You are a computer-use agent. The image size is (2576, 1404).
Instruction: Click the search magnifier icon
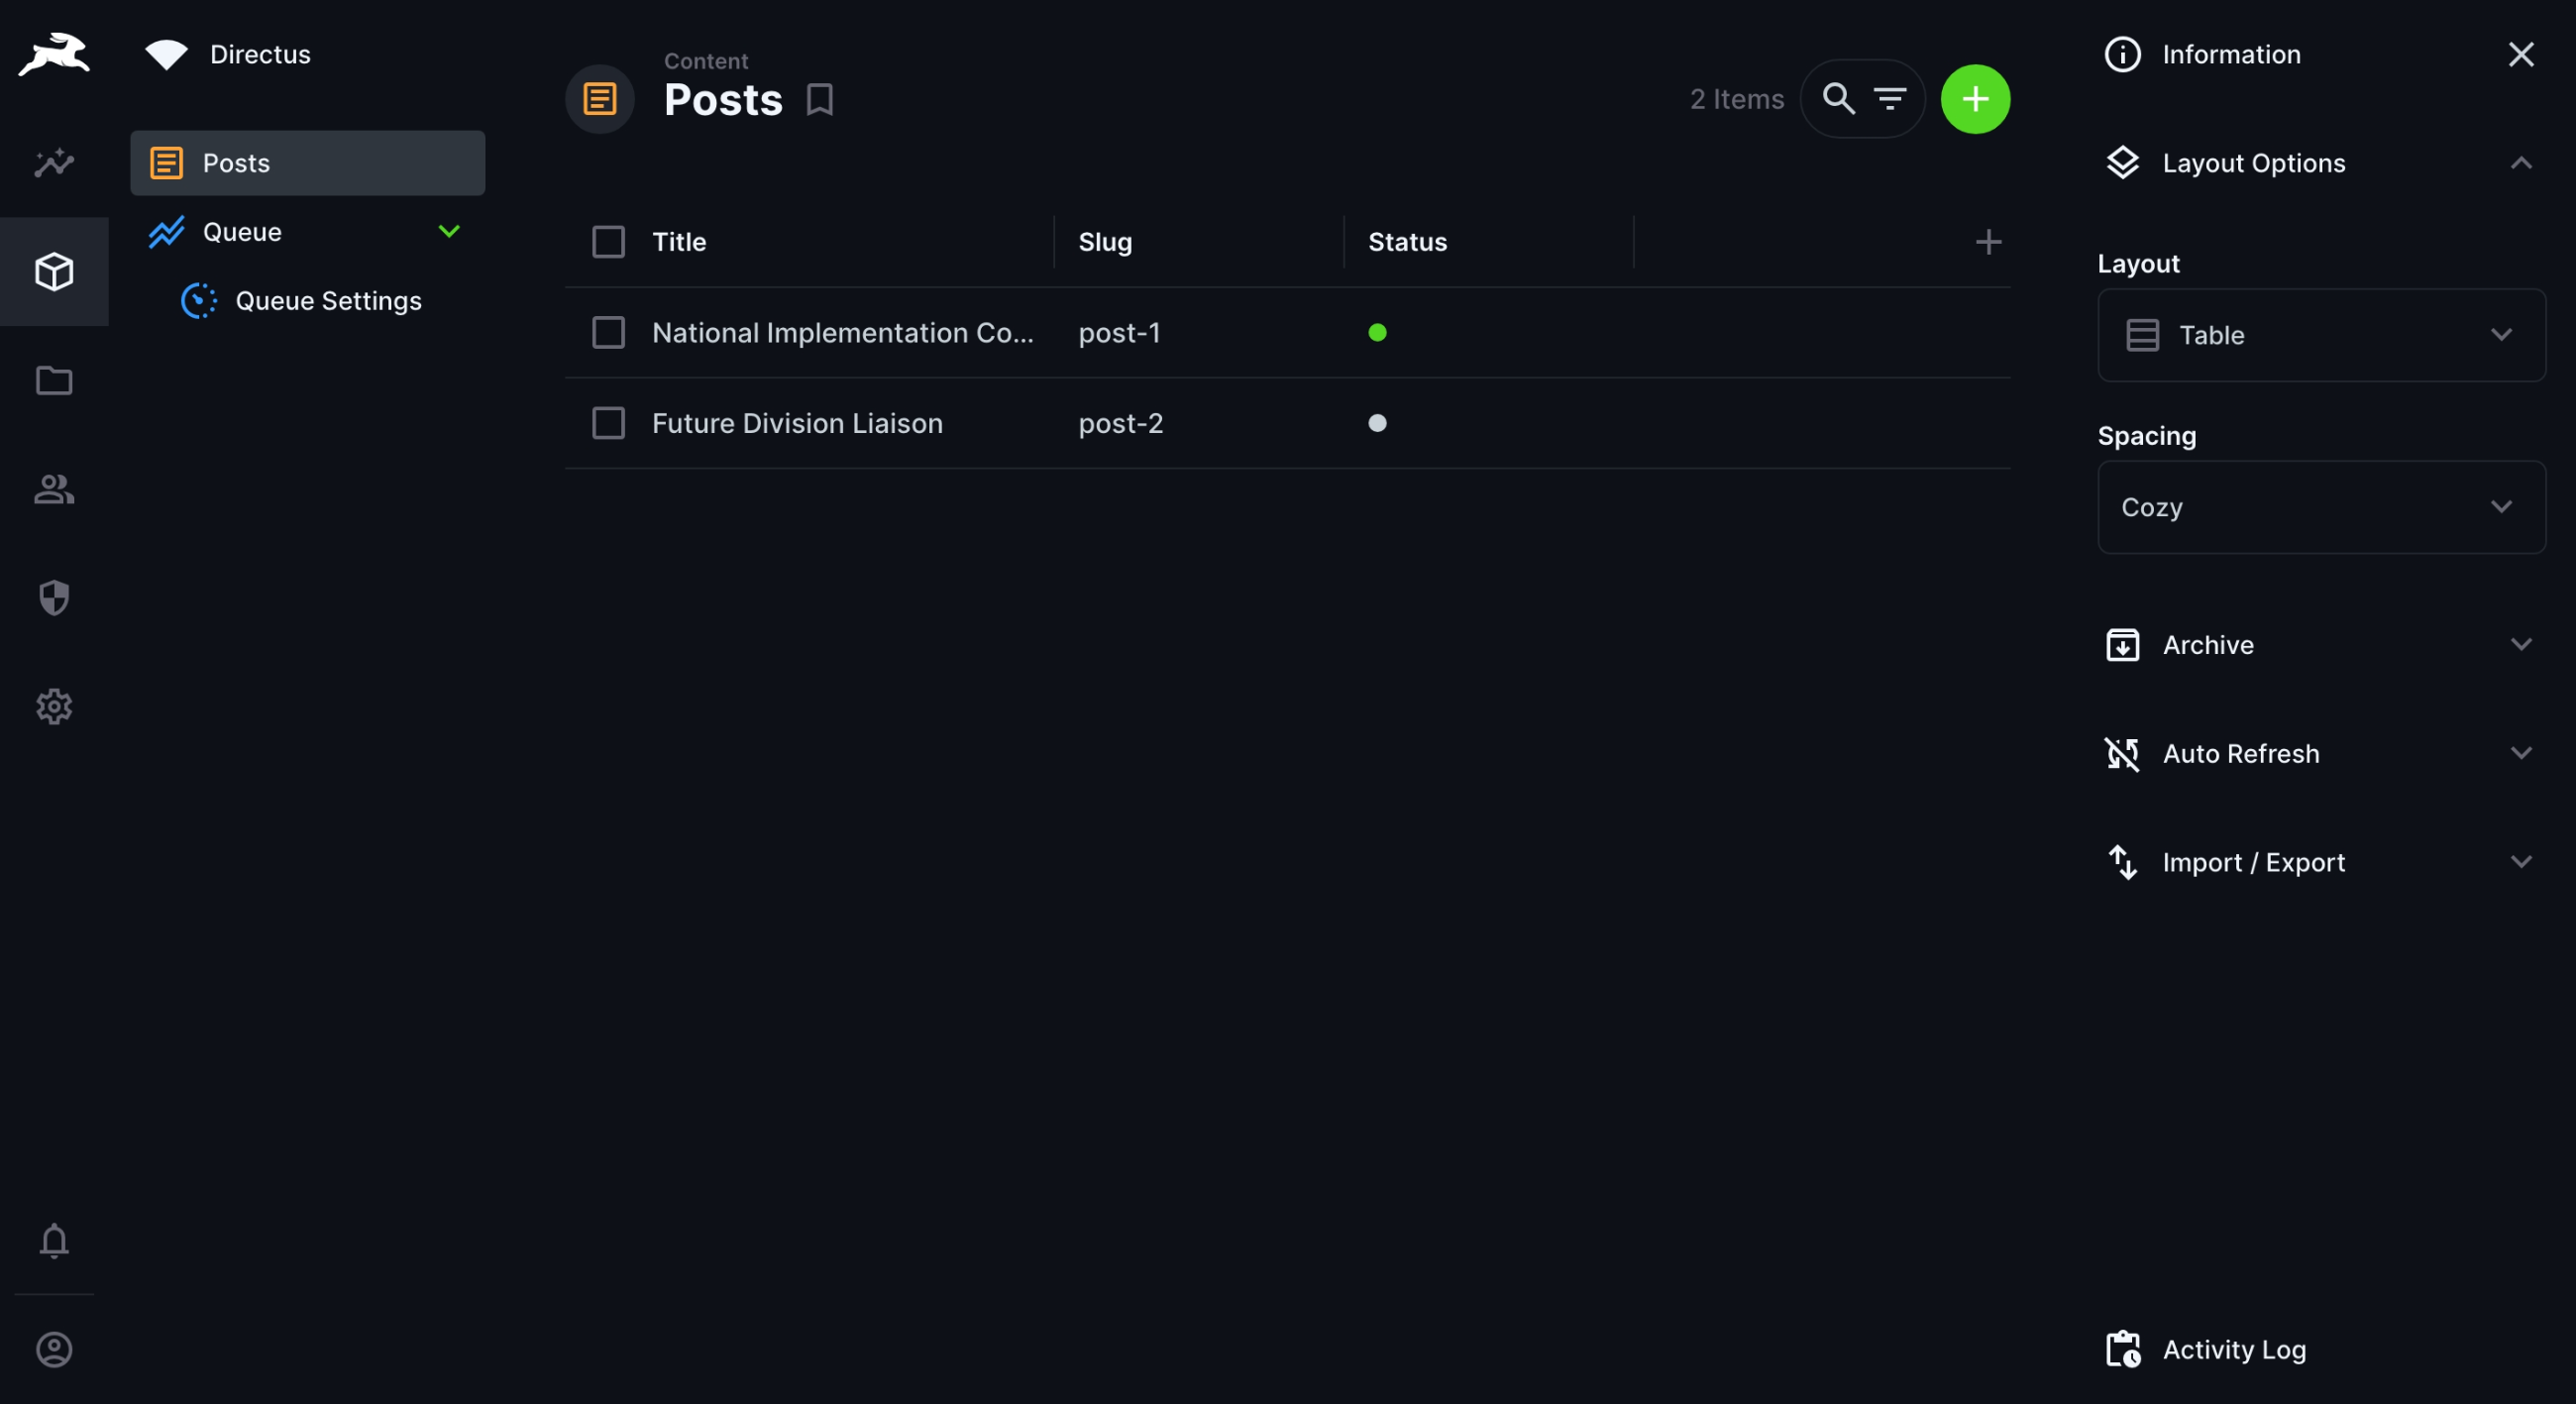click(1838, 99)
